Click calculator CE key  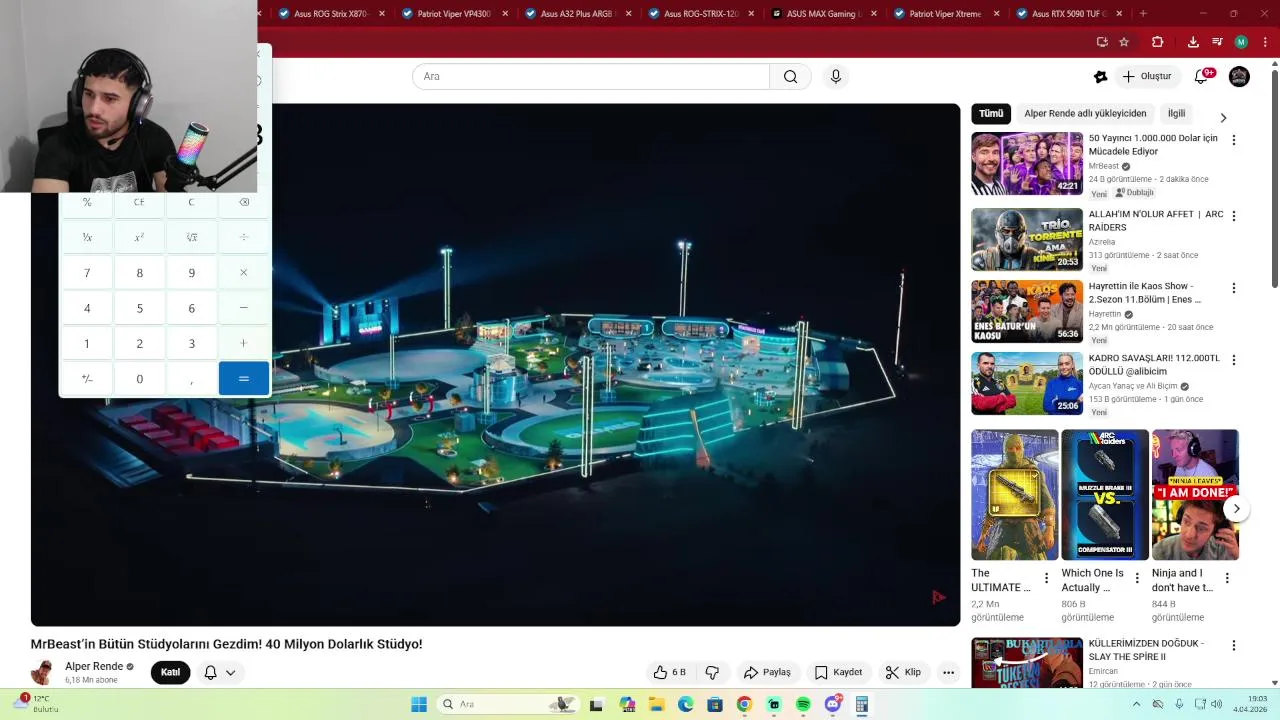(139, 202)
